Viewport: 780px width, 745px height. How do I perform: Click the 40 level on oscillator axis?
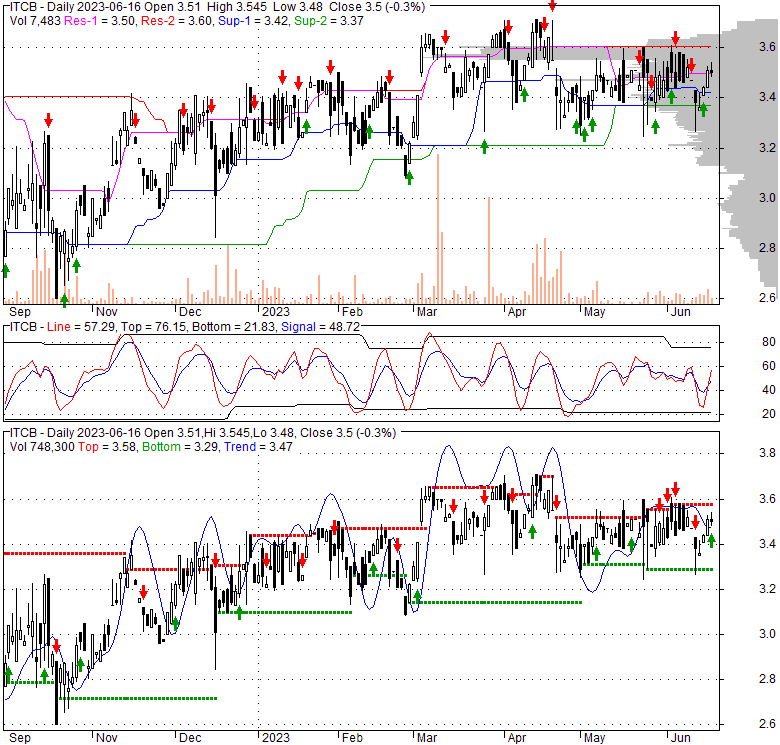pyautogui.click(x=769, y=390)
